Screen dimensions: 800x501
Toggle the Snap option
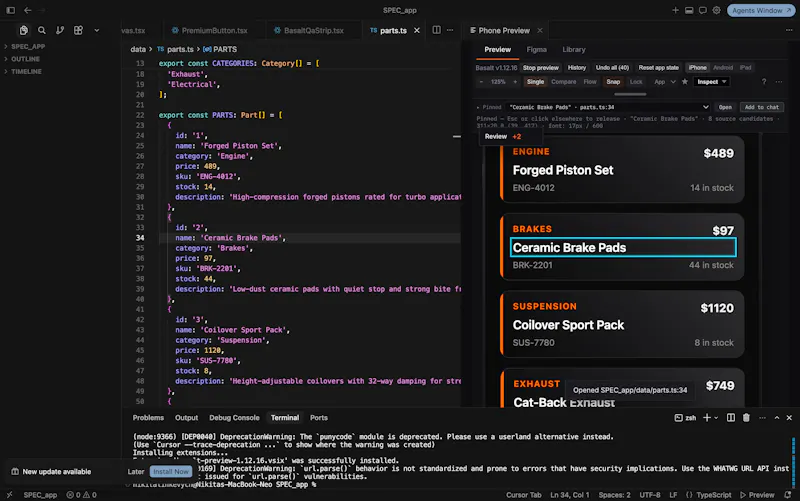pos(613,82)
